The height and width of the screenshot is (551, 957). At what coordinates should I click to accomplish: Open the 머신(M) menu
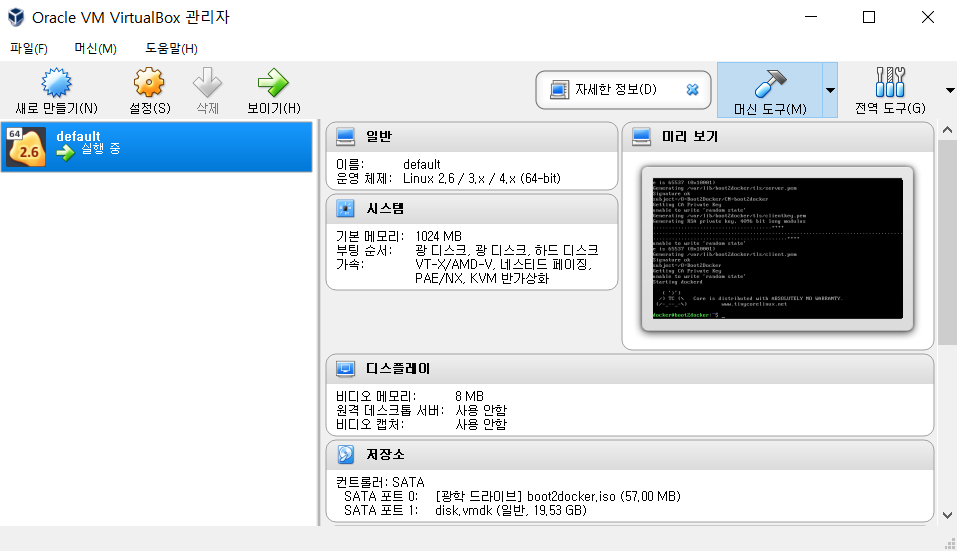(x=95, y=49)
